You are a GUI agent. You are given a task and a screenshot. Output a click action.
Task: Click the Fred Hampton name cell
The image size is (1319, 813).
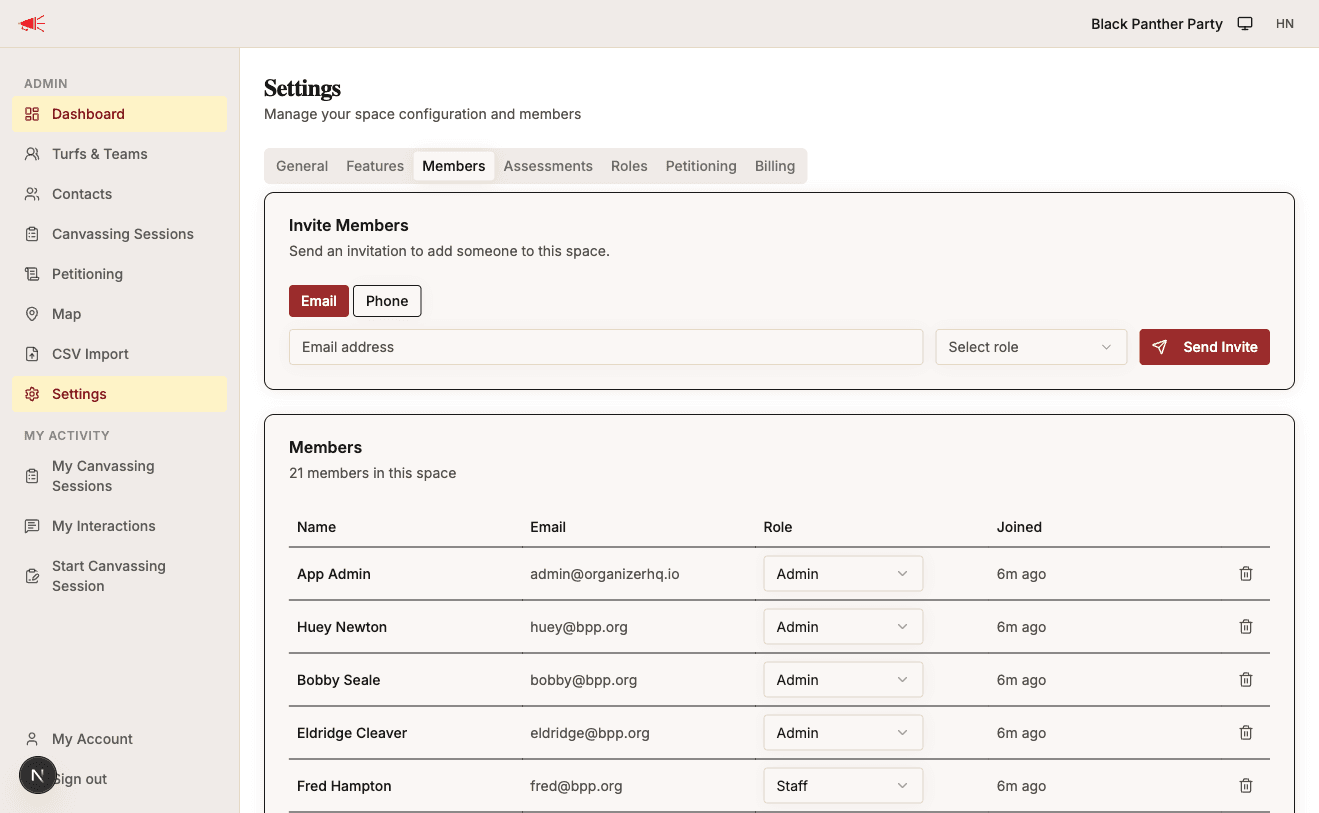pyautogui.click(x=344, y=786)
